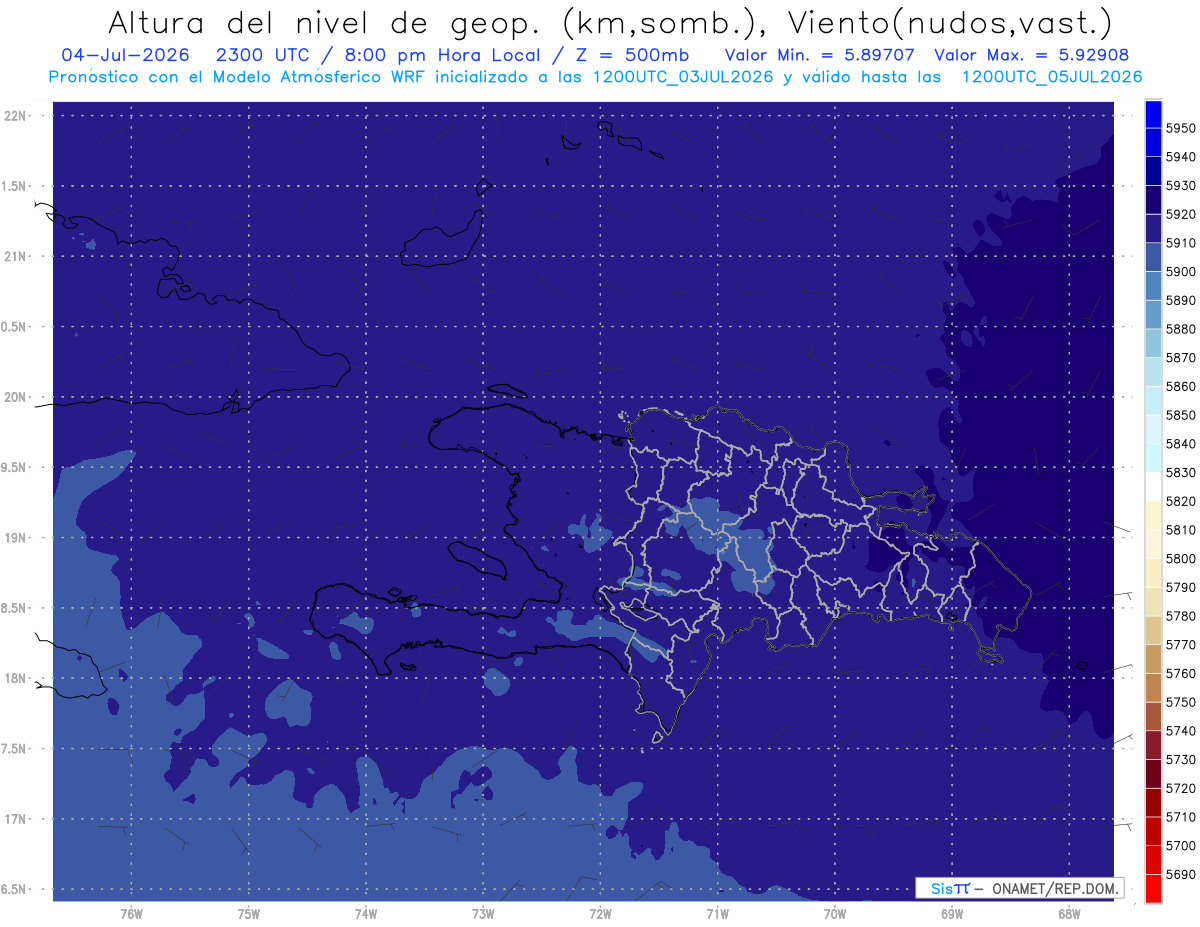
Task: Click the 5800 colorbar value
Action: [x=1181, y=558]
